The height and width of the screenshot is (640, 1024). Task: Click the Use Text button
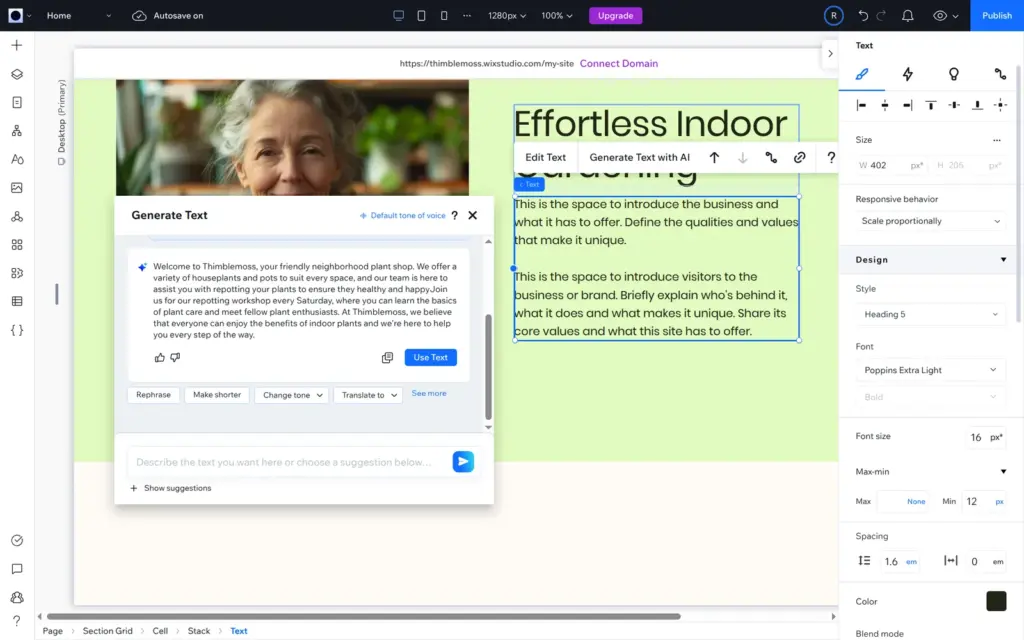click(430, 357)
